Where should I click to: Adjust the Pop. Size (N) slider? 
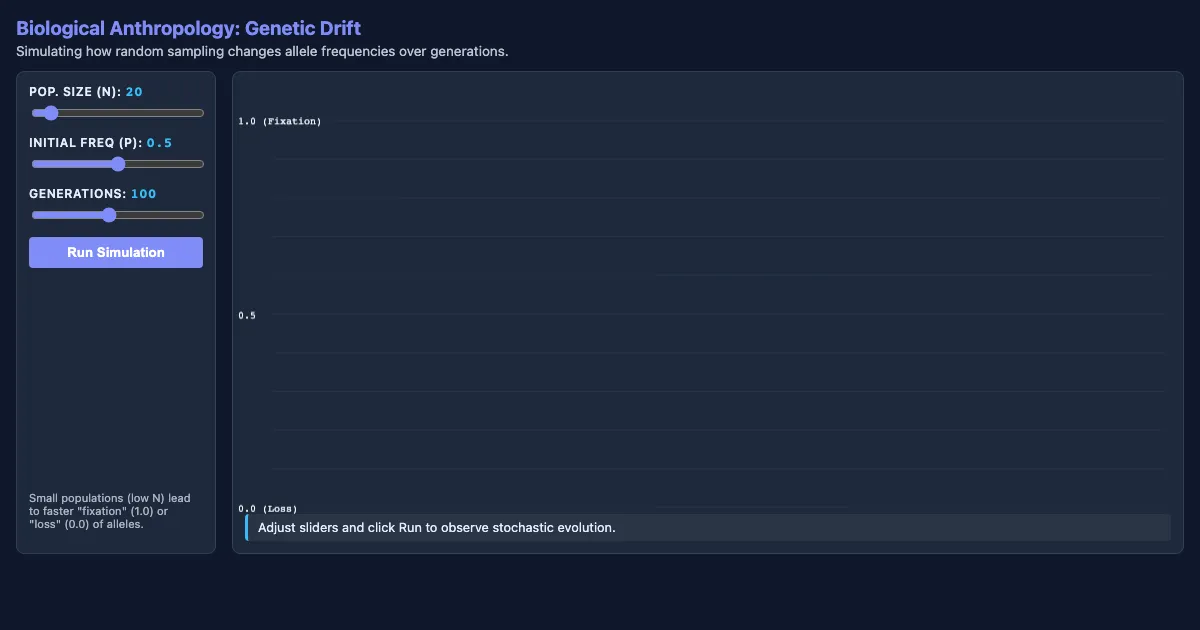(117, 113)
